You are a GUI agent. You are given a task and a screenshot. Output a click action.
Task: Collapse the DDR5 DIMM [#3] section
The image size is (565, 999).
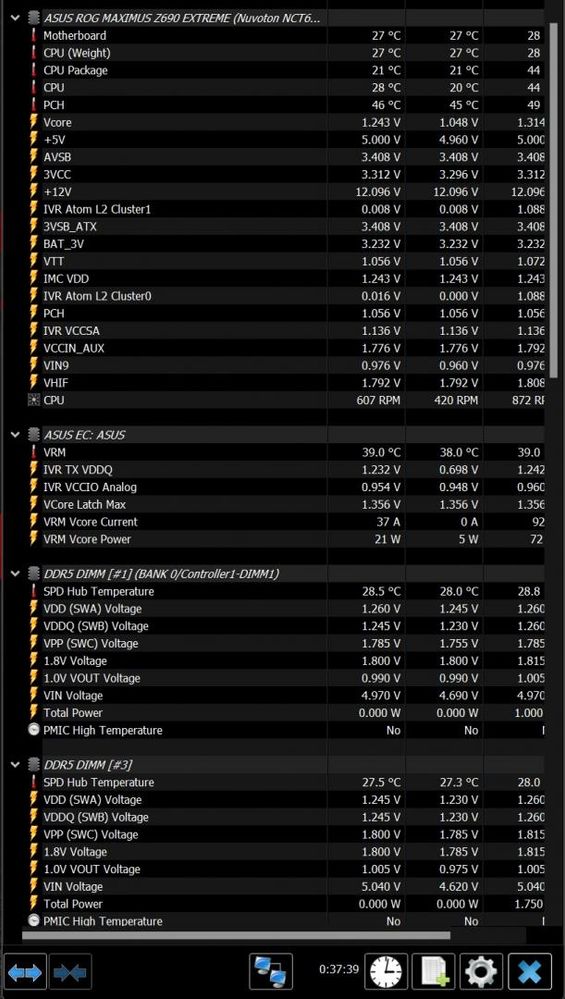point(15,765)
